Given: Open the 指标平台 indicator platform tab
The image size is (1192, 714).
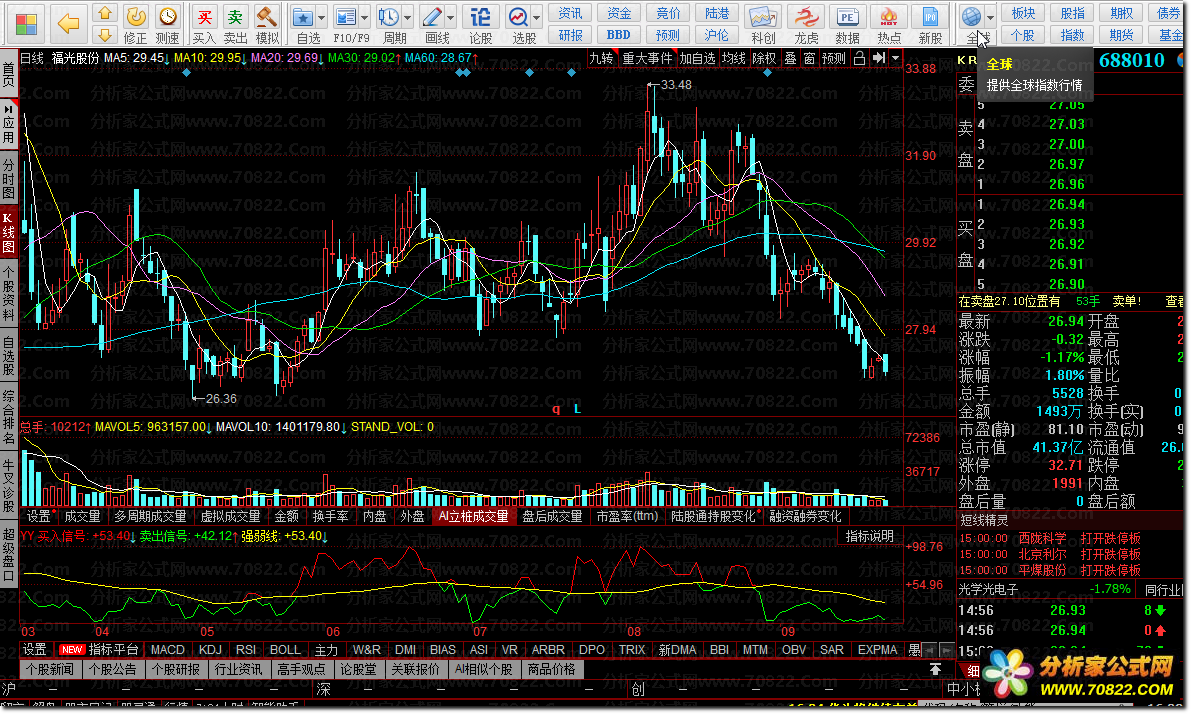Looking at the screenshot, I should pos(99,650).
